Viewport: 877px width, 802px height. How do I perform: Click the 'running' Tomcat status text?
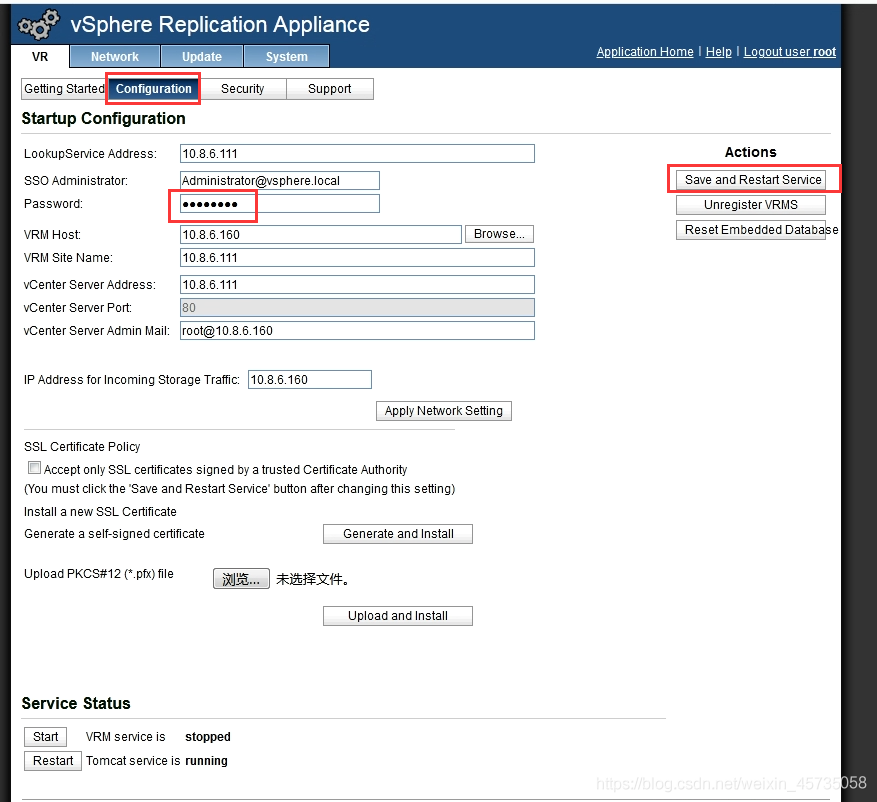point(206,761)
